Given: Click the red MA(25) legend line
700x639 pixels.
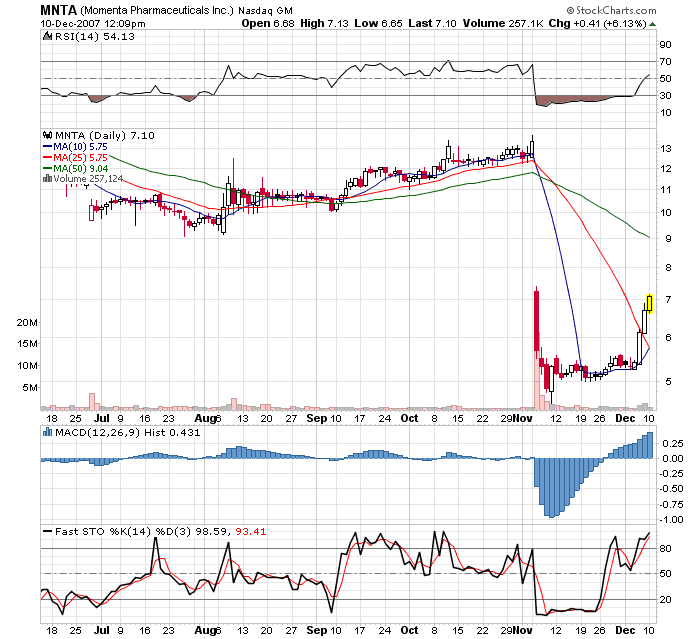Looking at the screenshot, I should 47,158.
